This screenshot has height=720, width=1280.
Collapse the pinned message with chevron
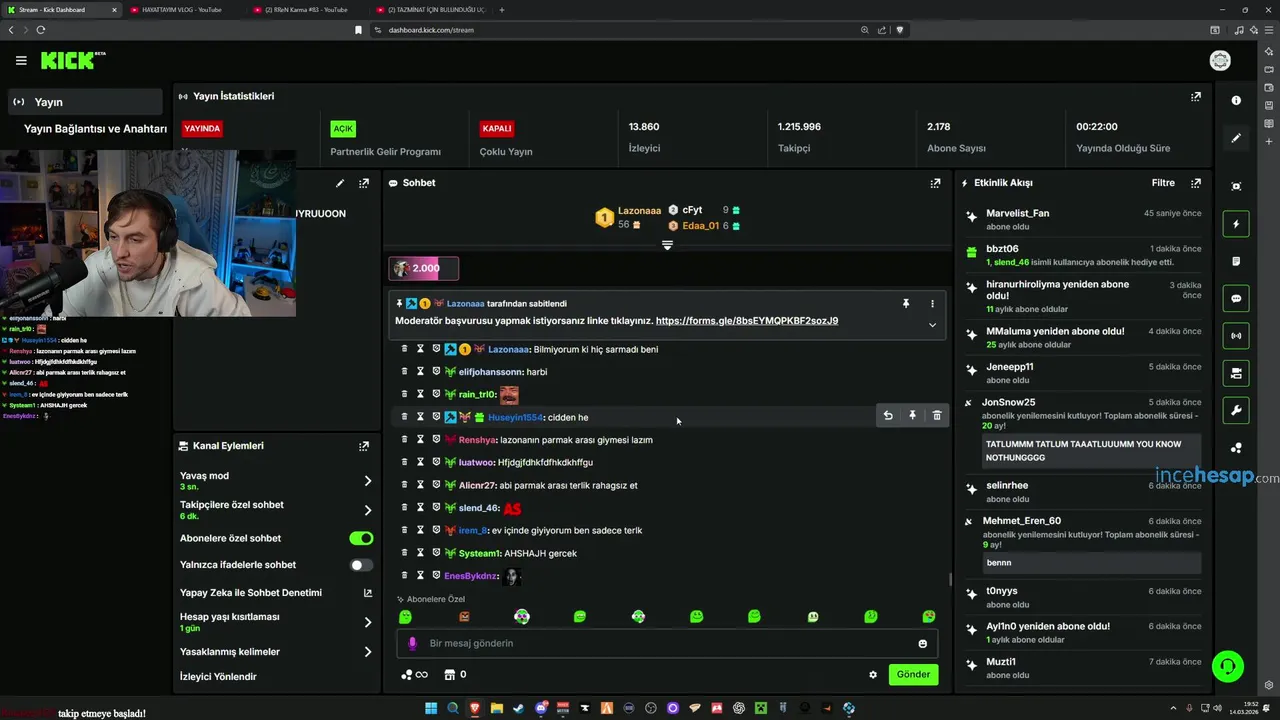(932, 325)
